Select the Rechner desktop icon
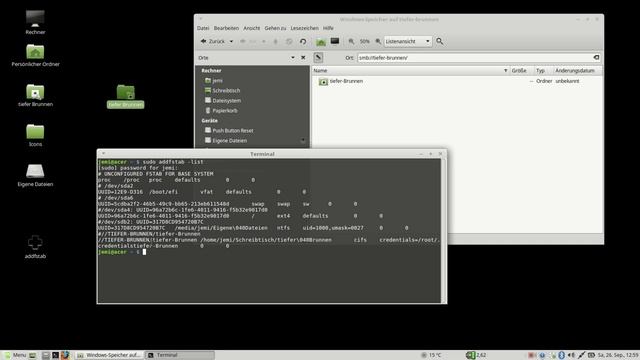Image resolution: width=640 pixels, height=360 pixels. pyautogui.click(x=35, y=22)
